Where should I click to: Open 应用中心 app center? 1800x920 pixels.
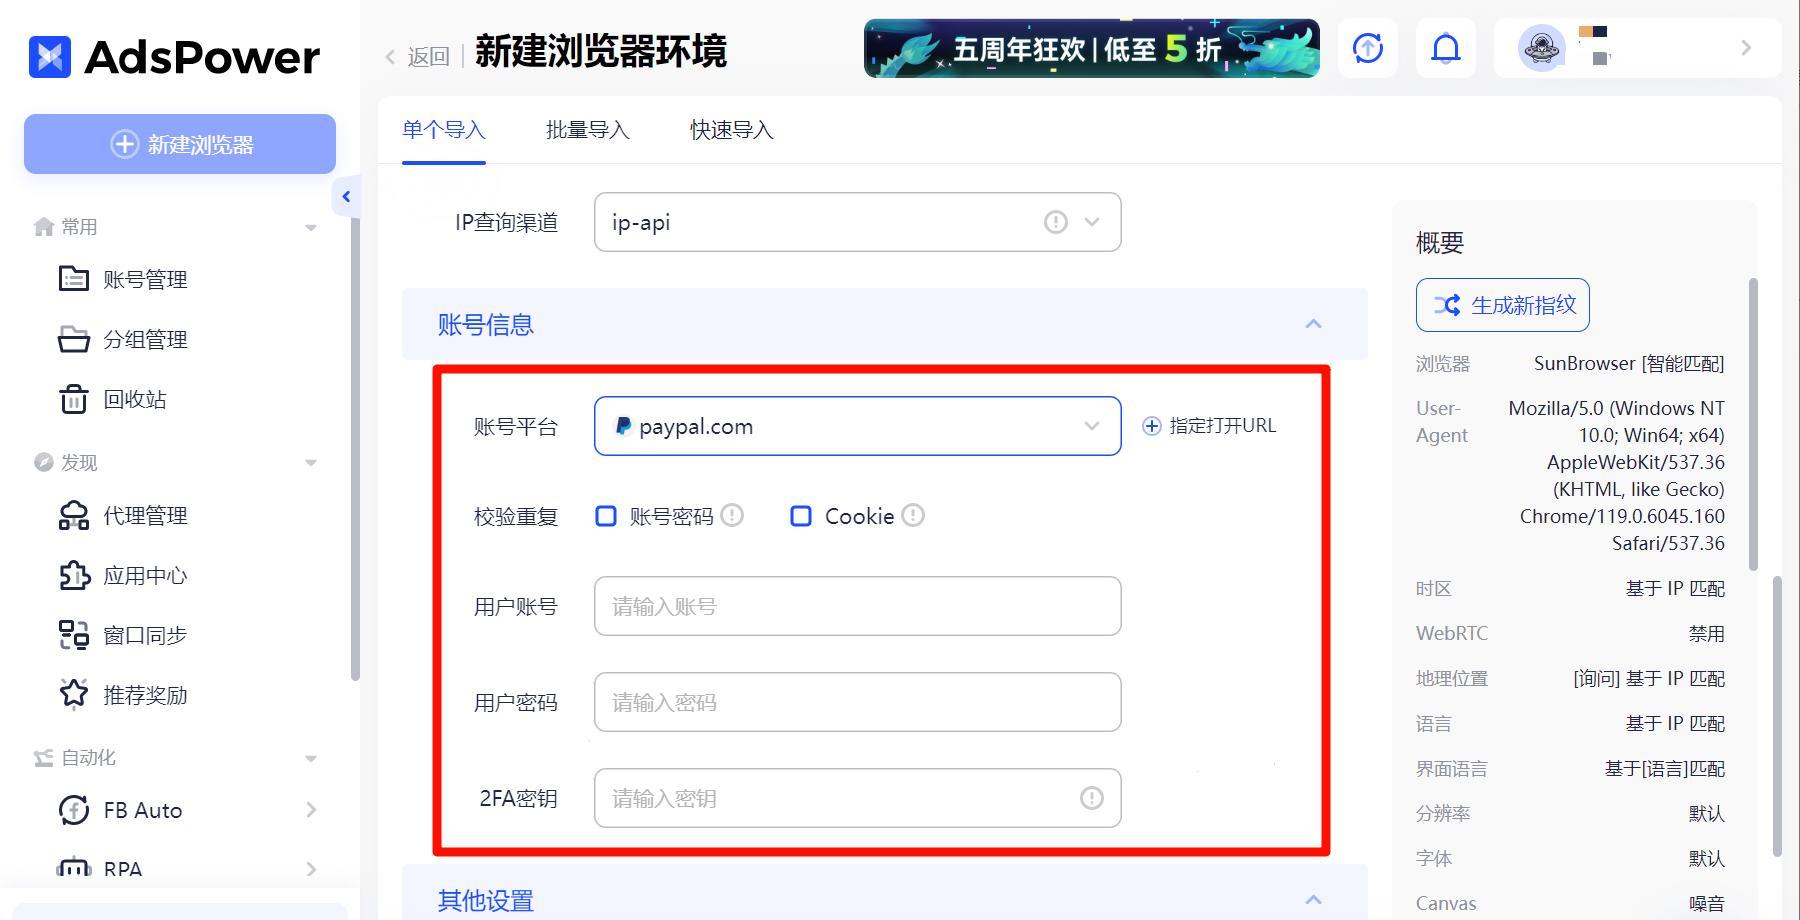(x=124, y=575)
